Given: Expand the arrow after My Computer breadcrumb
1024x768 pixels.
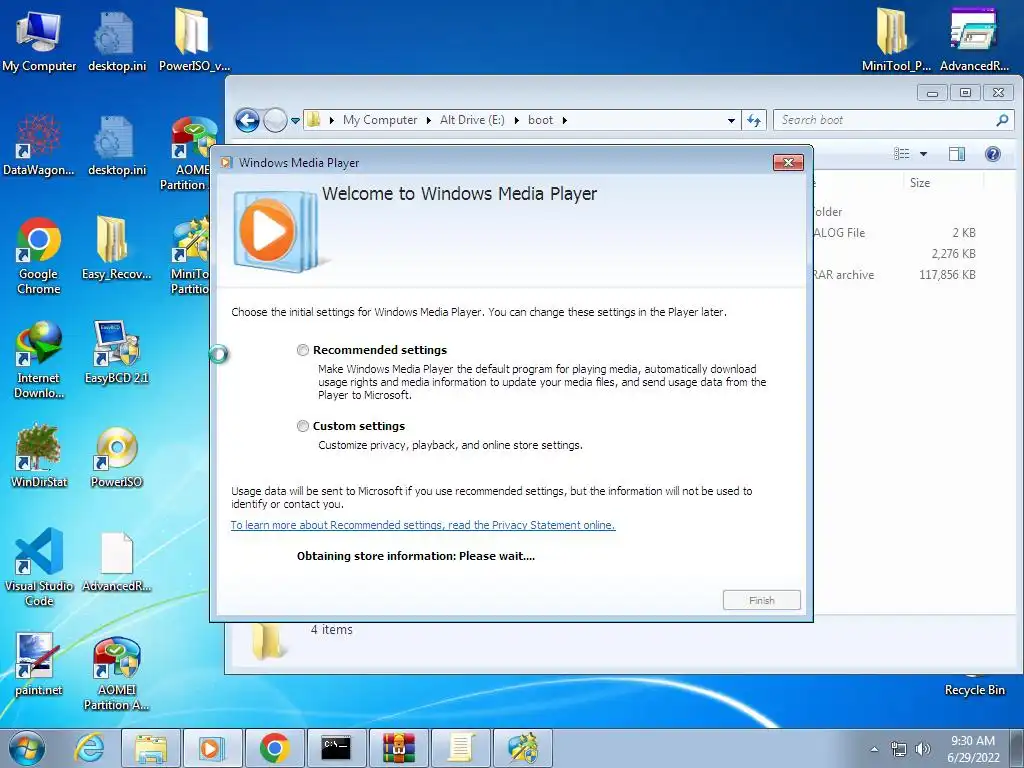Looking at the screenshot, I should pyautogui.click(x=428, y=120).
